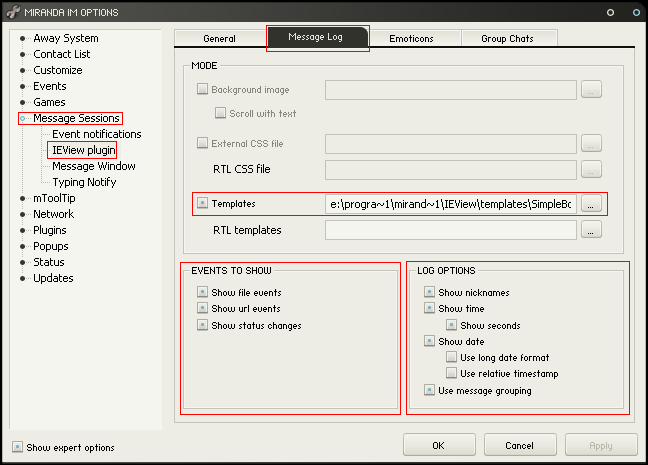Confirm with the OK button
Viewport: 648px width, 465px height.
coord(439,445)
